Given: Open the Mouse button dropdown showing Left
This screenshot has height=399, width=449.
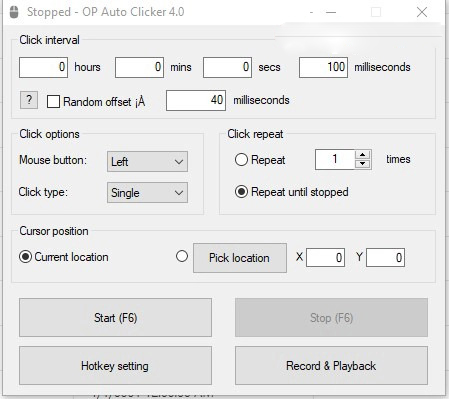Looking at the screenshot, I should pos(147,162).
